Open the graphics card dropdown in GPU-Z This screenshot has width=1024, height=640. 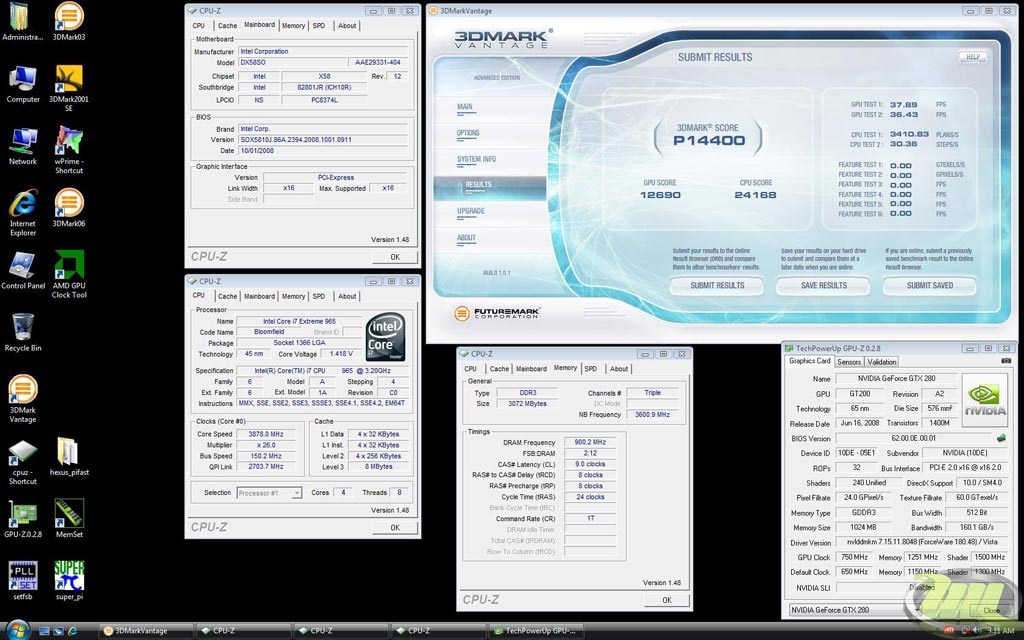(856, 610)
